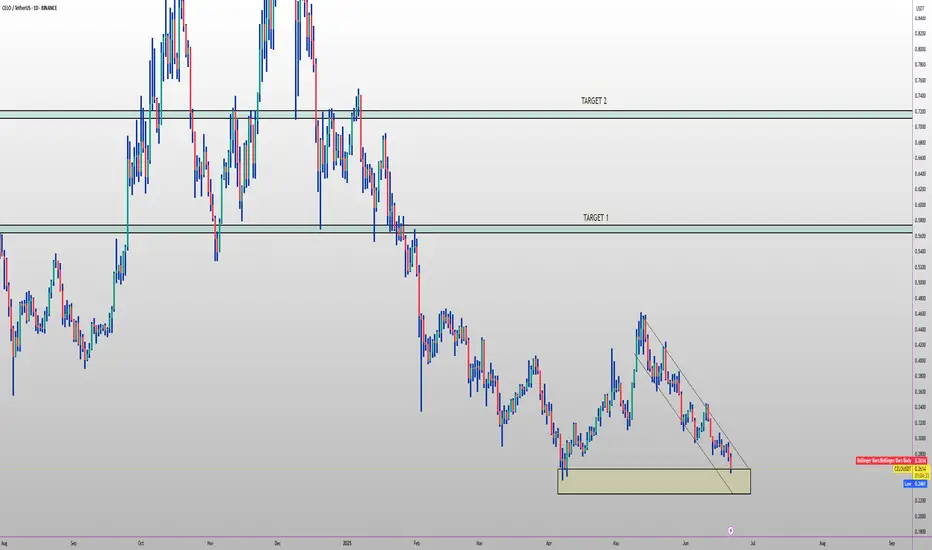Click the CELO / TetherUS symbol title

pos(29,8)
